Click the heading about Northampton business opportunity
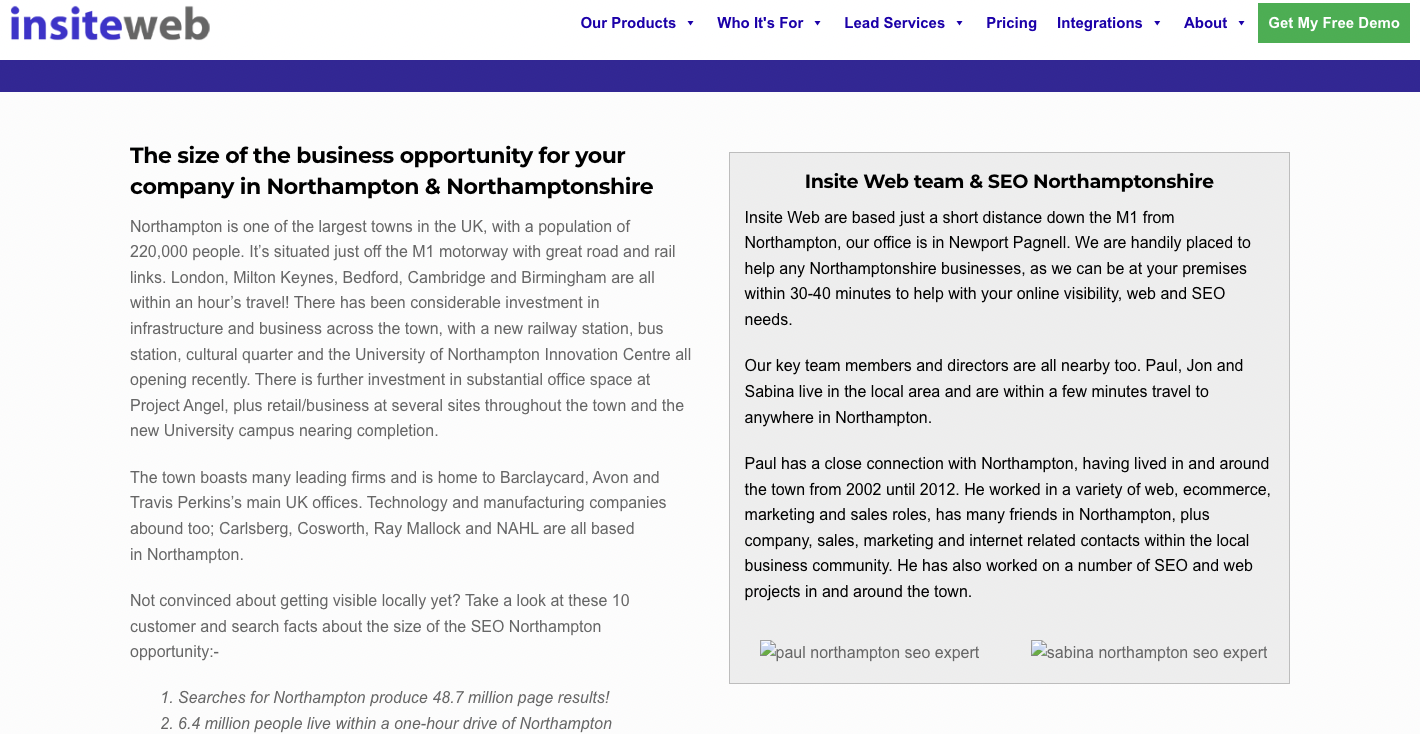The width and height of the screenshot is (1420, 734). coord(392,171)
